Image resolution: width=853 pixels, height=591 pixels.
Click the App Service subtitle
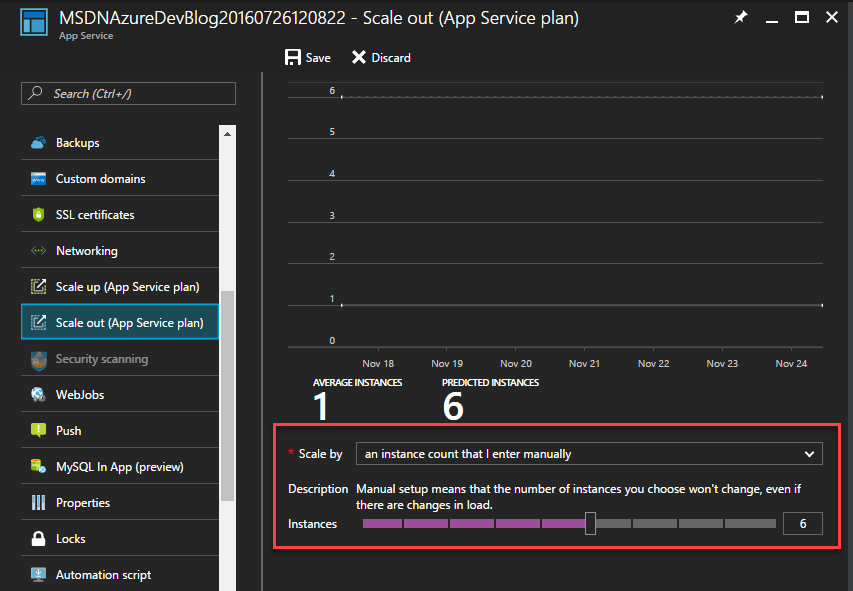coord(86,36)
